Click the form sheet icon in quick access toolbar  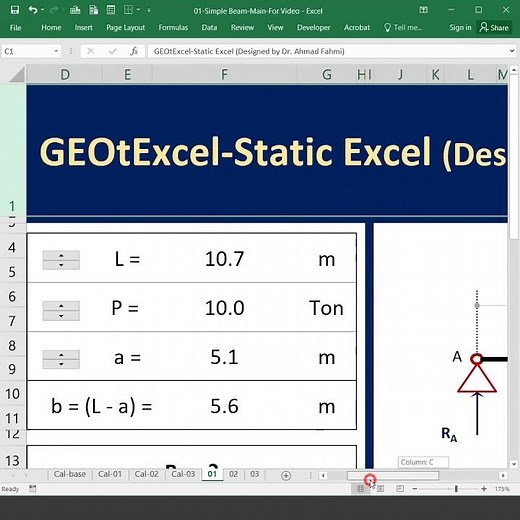click(x=111, y=10)
